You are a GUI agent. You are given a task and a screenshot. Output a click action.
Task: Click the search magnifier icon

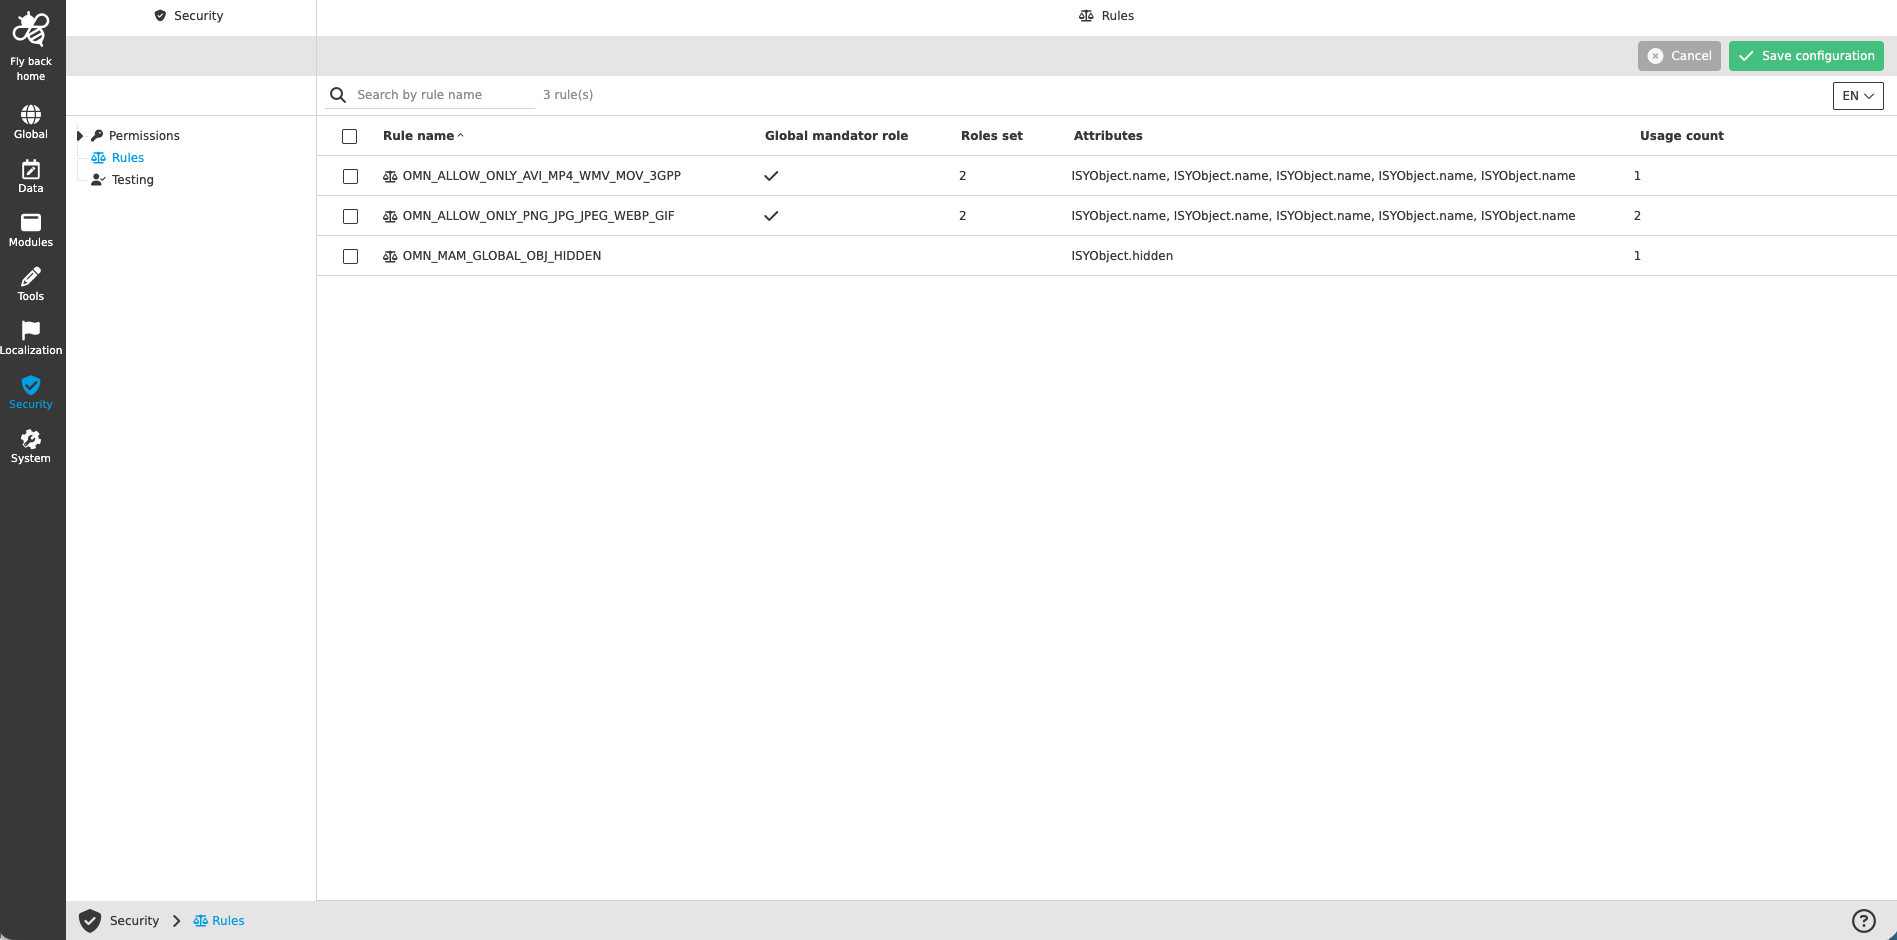point(338,95)
